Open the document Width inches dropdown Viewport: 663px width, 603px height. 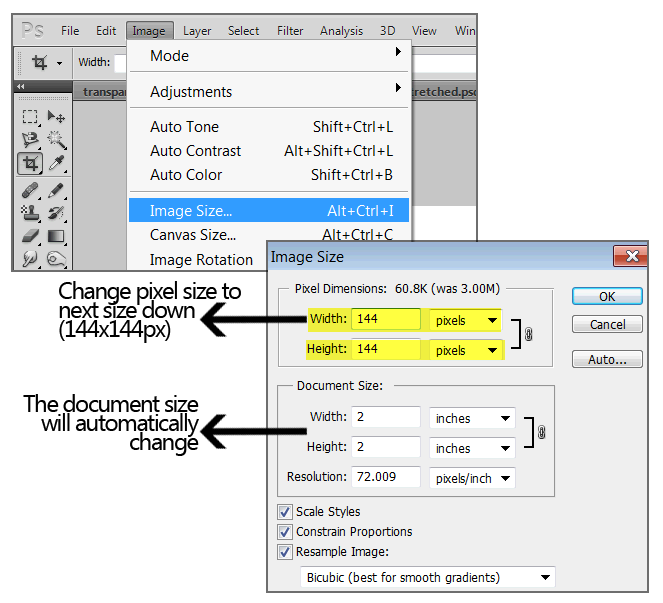point(472,418)
